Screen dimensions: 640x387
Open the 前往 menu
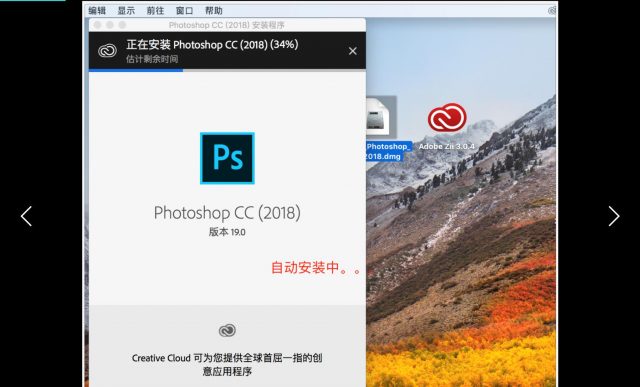tap(155, 11)
